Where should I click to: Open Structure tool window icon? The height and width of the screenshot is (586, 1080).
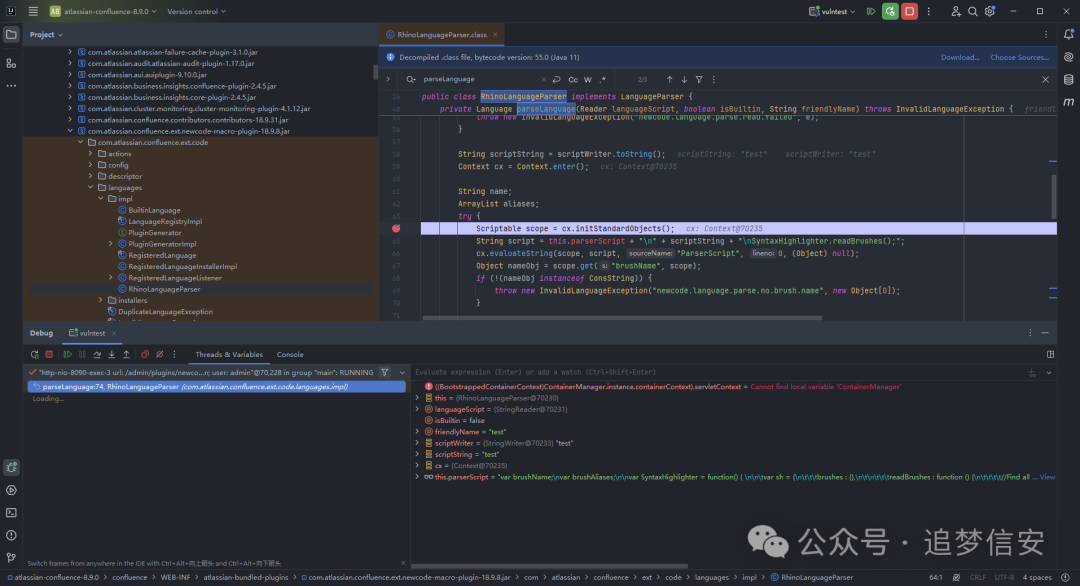pyautogui.click(x=11, y=63)
